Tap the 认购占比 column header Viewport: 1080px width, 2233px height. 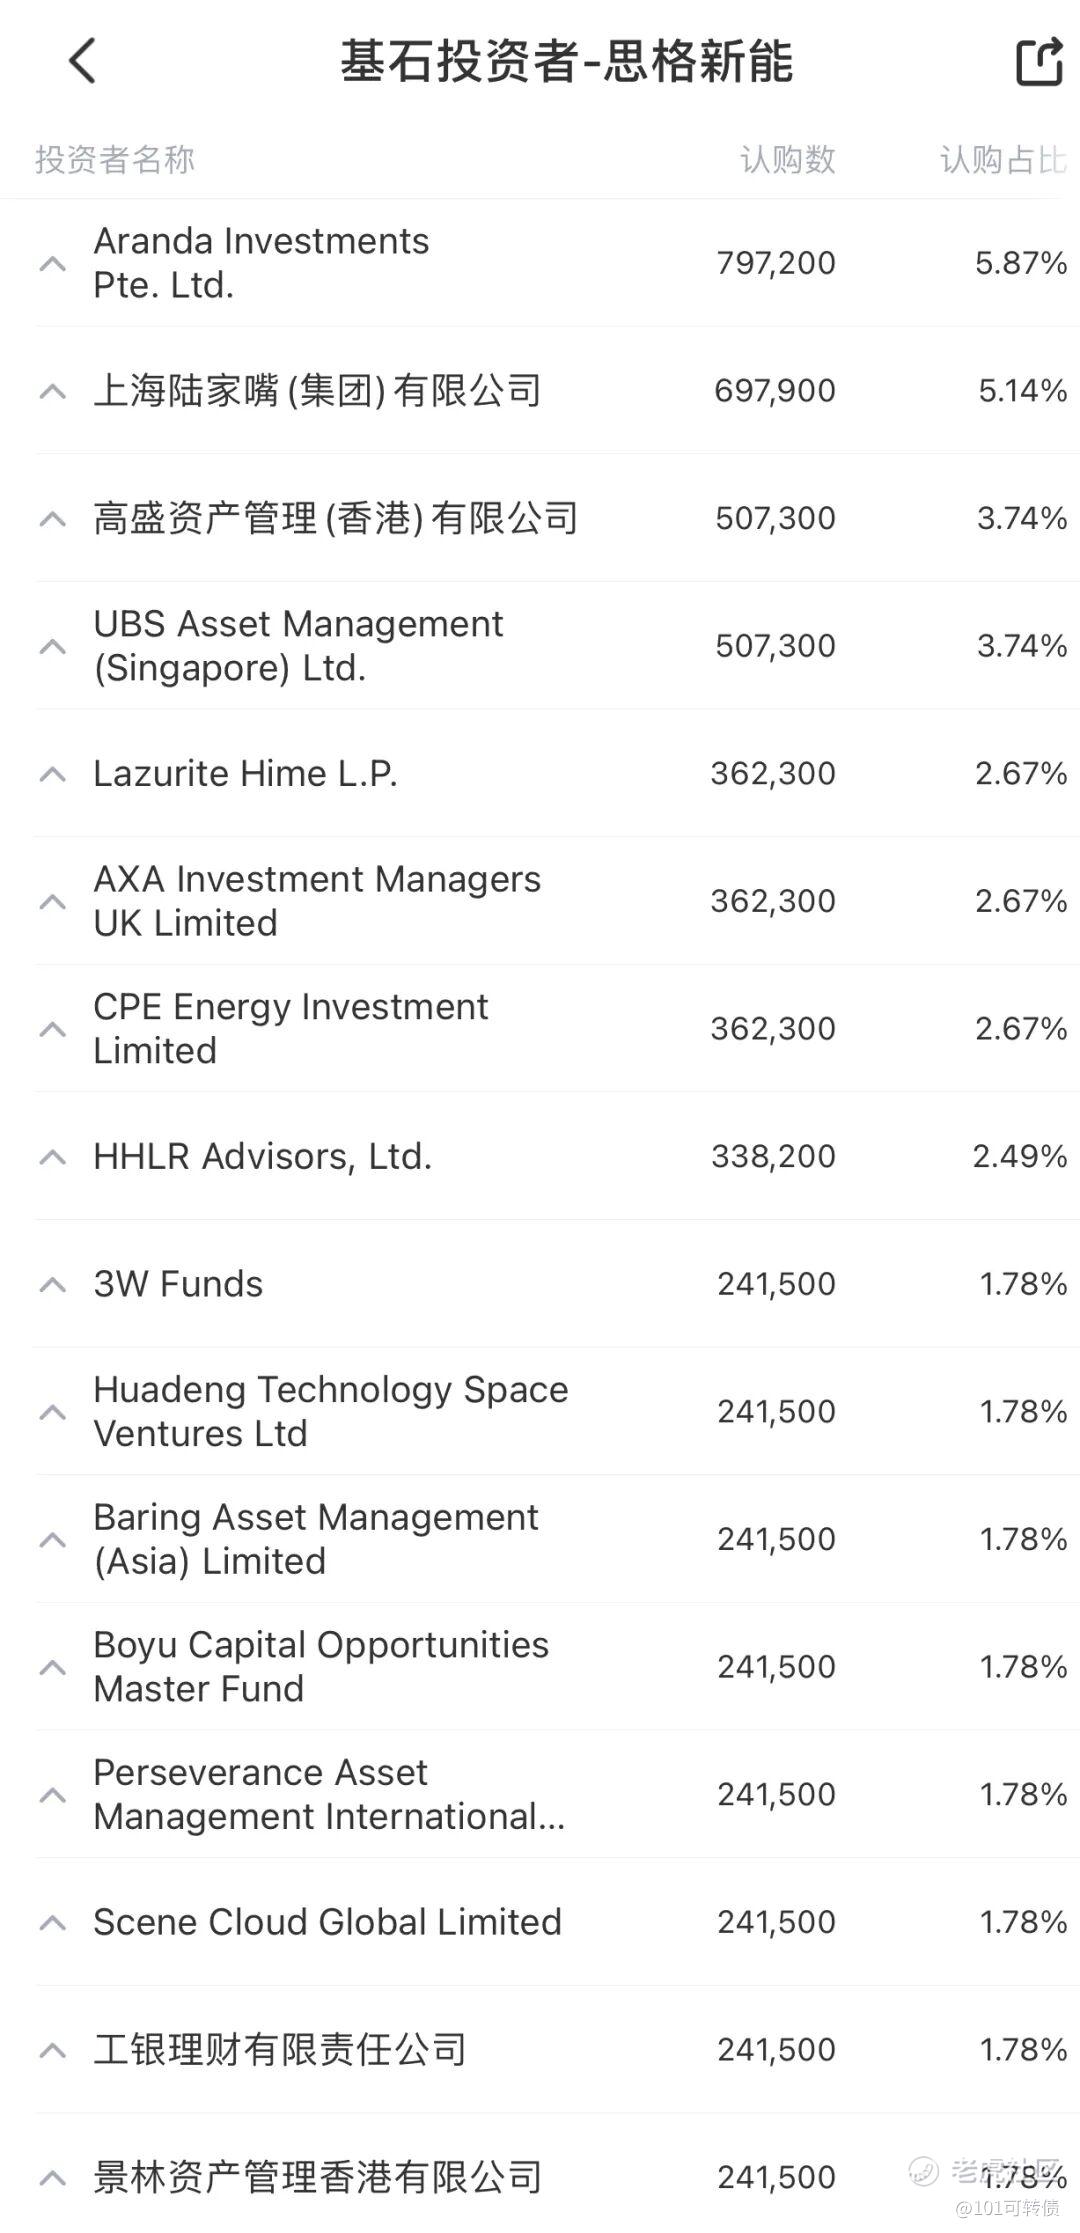(x=1002, y=159)
